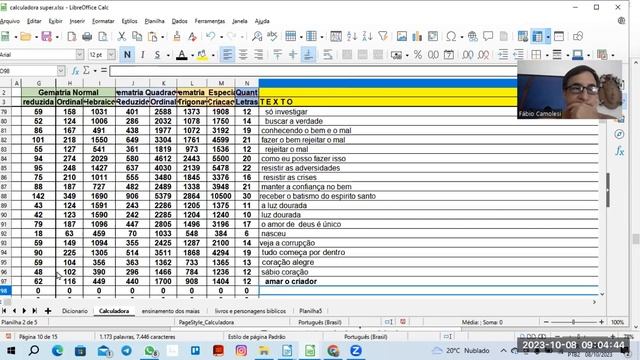The height and width of the screenshot is (360, 640).
Task: Center cell text horizontally
Action: pos(243,55)
